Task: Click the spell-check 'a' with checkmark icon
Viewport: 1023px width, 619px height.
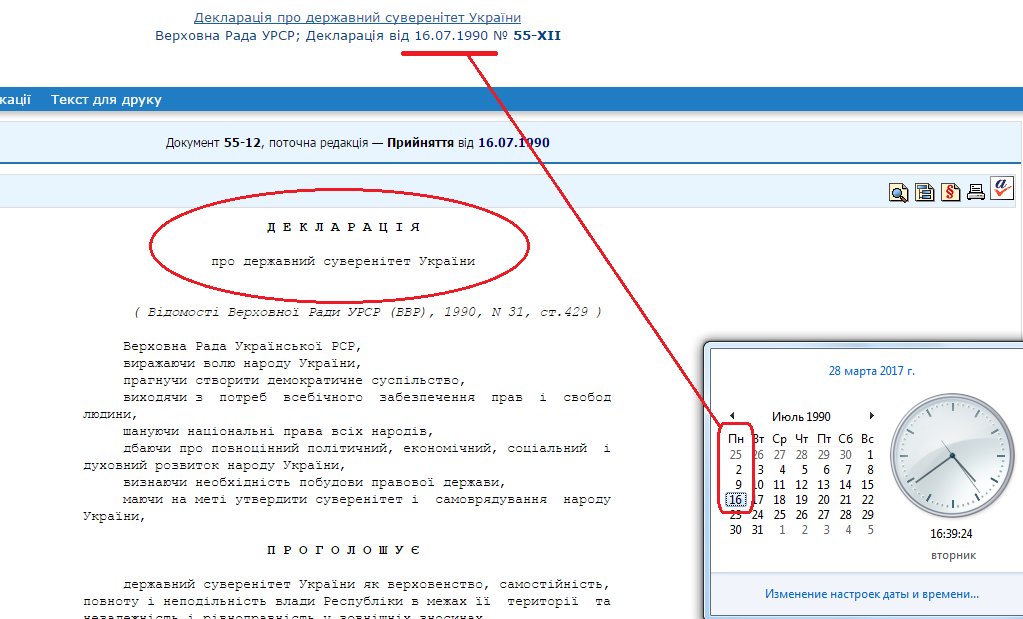Action: pos(1001,188)
